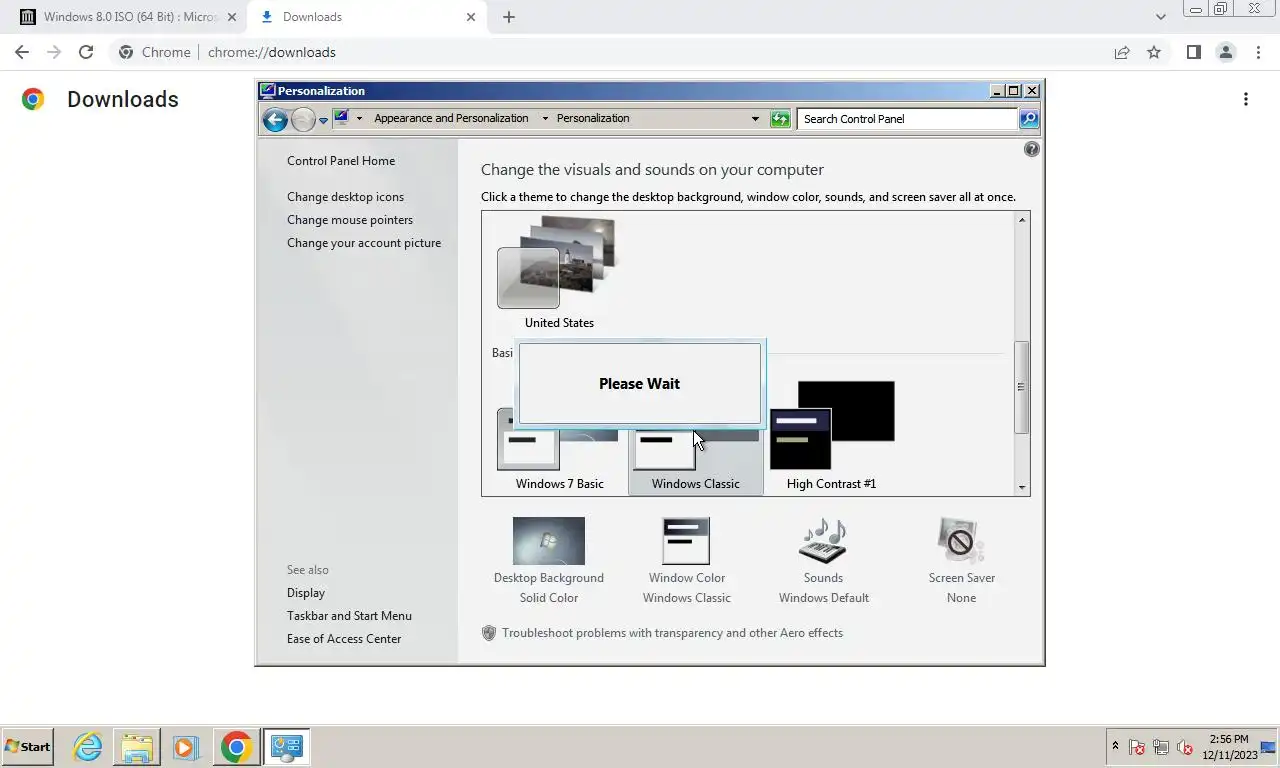Open Sounds settings icon
1280x768 pixels.
pos(823,541)
